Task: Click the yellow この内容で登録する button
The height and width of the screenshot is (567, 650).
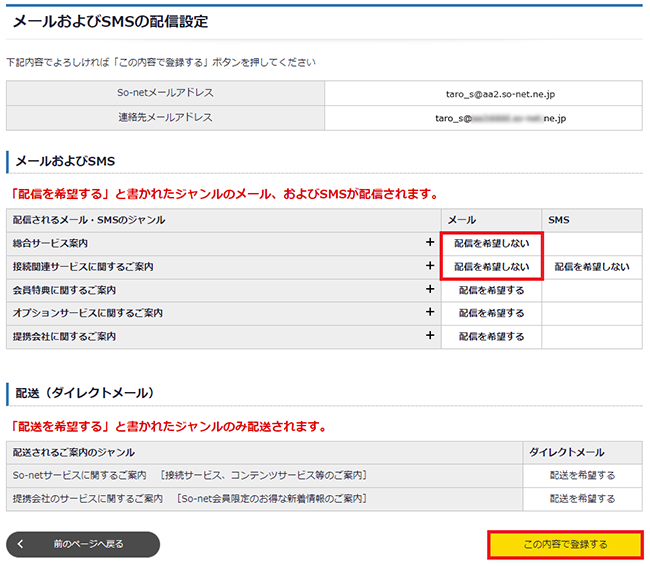Action: tap(565, 545)
